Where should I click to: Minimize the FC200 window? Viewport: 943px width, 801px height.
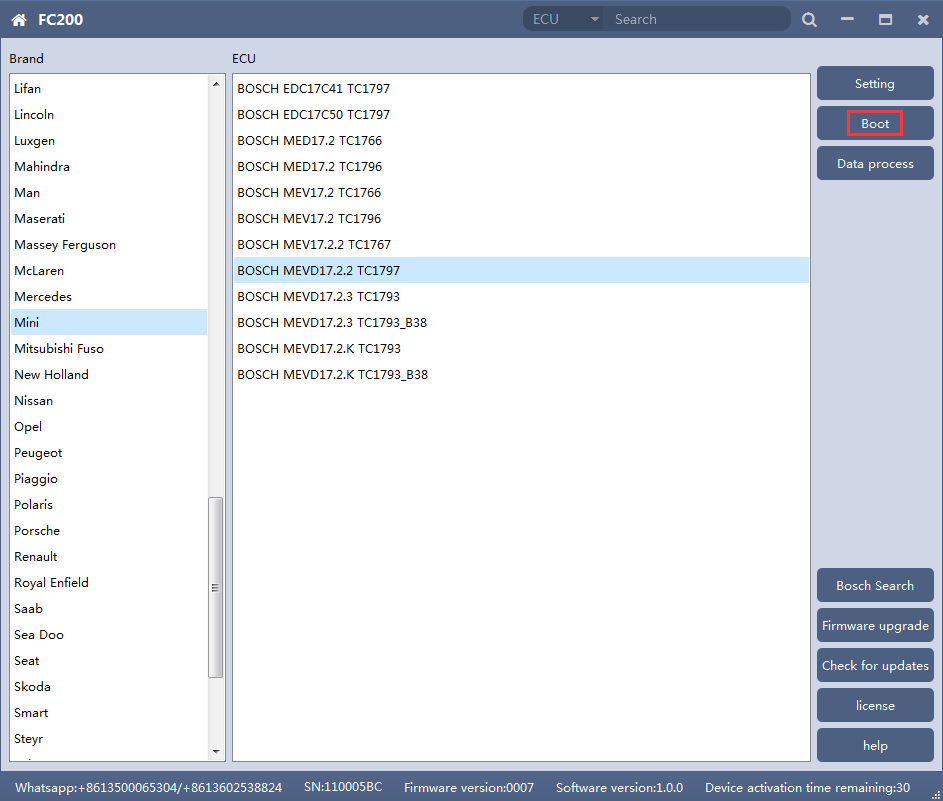(847, 19)
